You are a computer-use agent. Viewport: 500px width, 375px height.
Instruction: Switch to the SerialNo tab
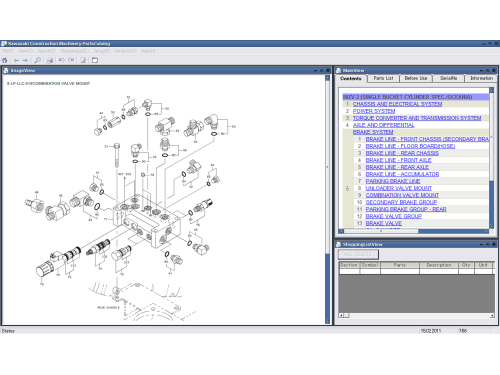448,78
